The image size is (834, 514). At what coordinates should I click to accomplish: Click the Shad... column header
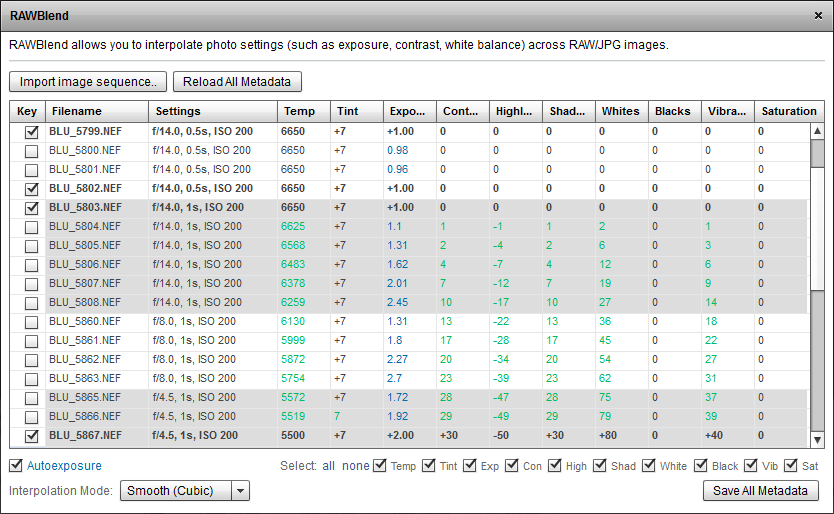[569, 111]
